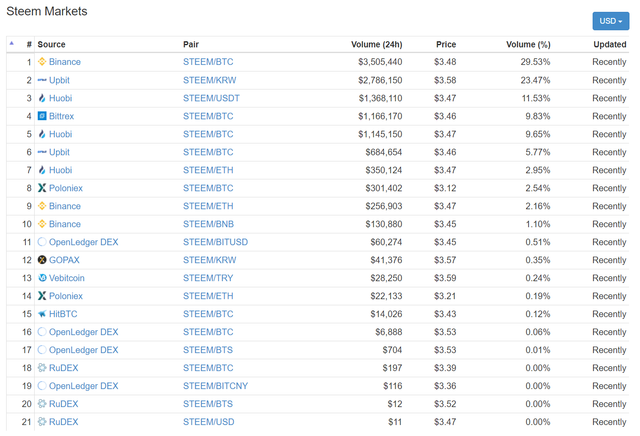
Task: Click the Poloniex icon in row 8
Action: click(42, 188)
